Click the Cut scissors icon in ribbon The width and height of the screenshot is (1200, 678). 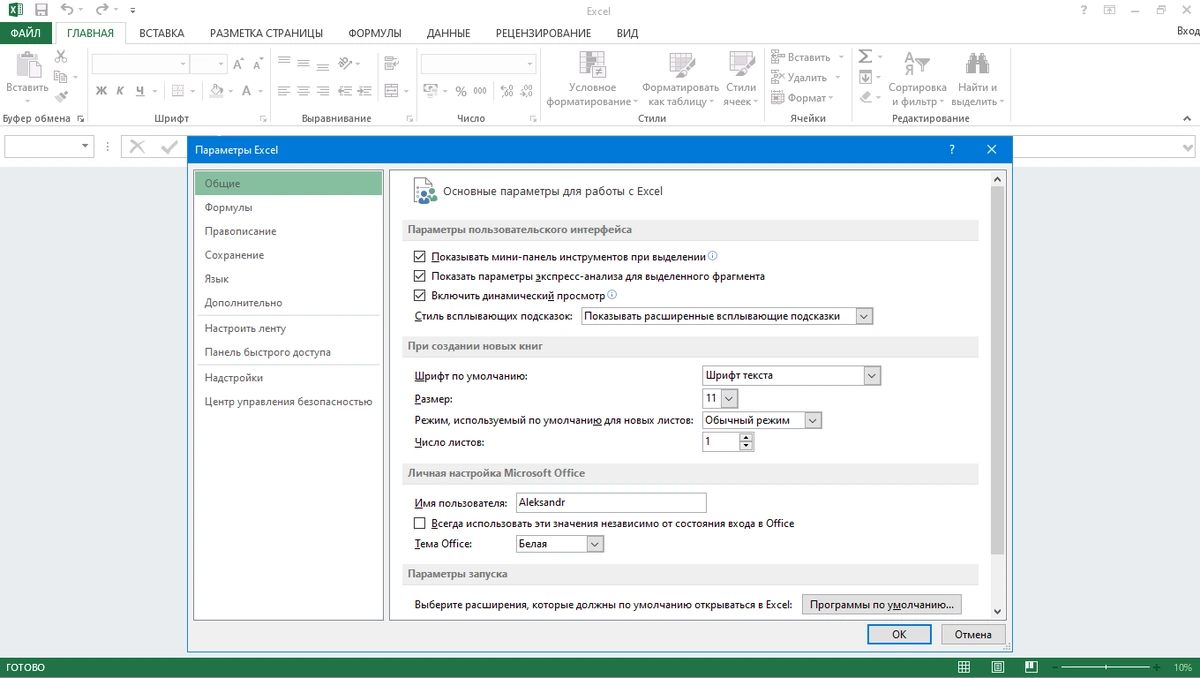click(61, 58)
